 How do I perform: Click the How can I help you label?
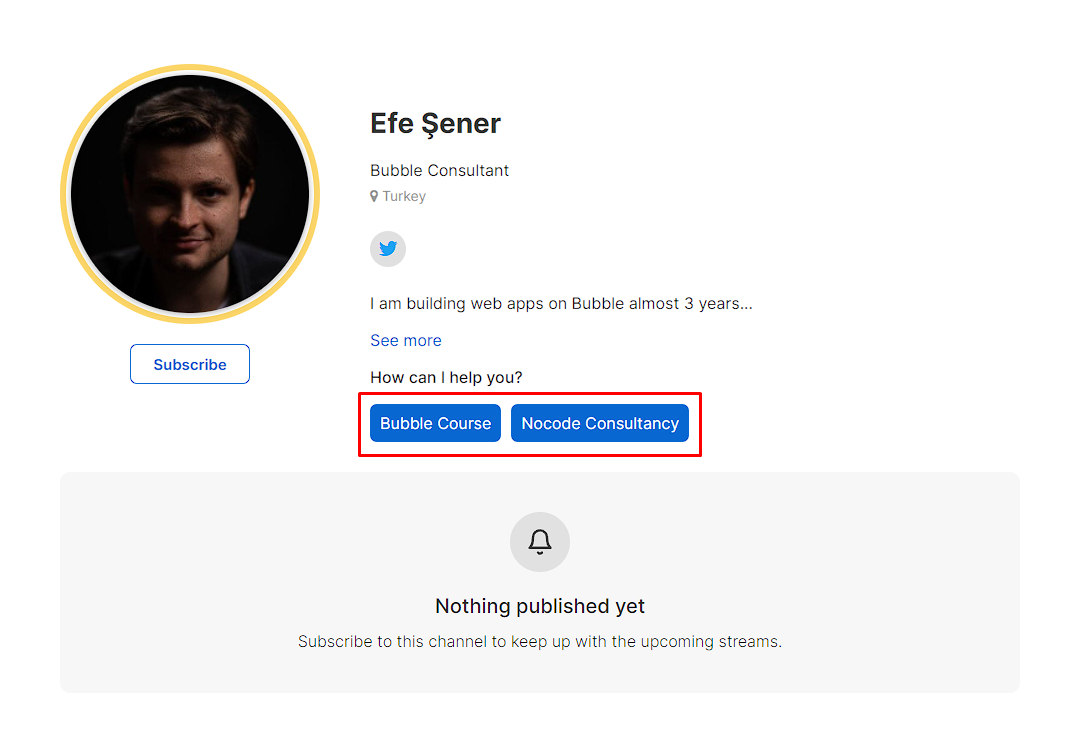click(446, 377)
